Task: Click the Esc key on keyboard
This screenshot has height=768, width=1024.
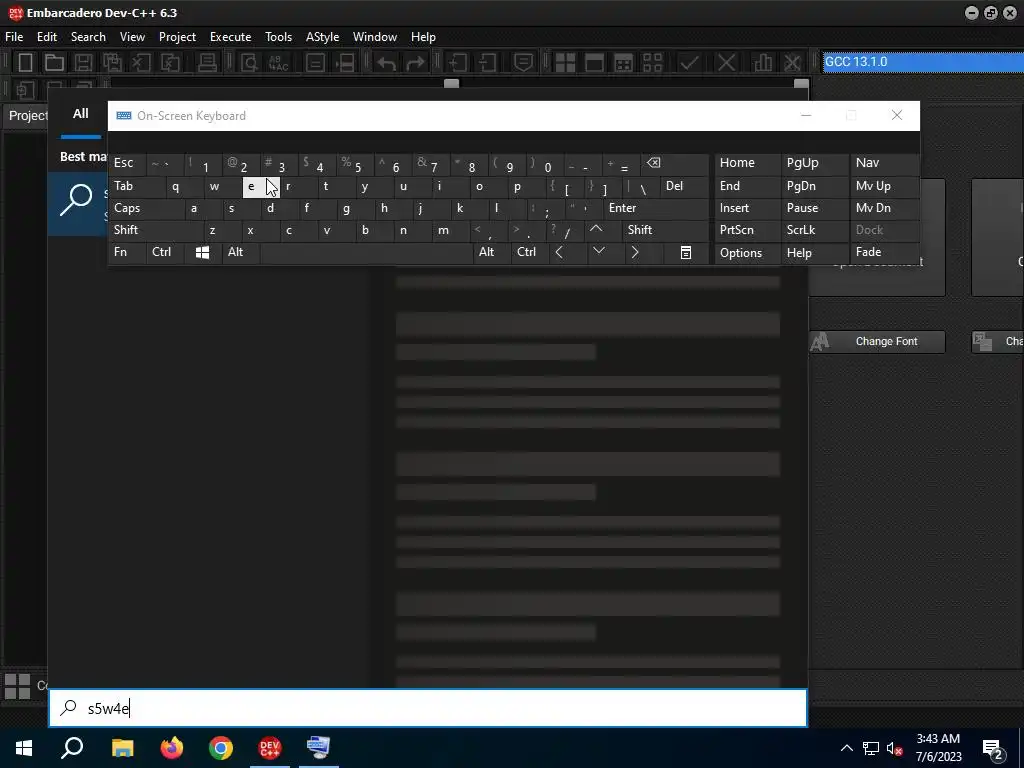Action: click(127, 163)
